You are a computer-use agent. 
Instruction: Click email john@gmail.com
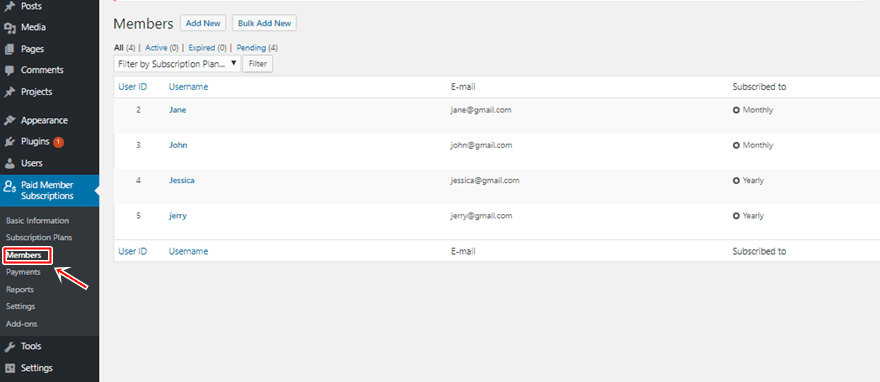482,145
